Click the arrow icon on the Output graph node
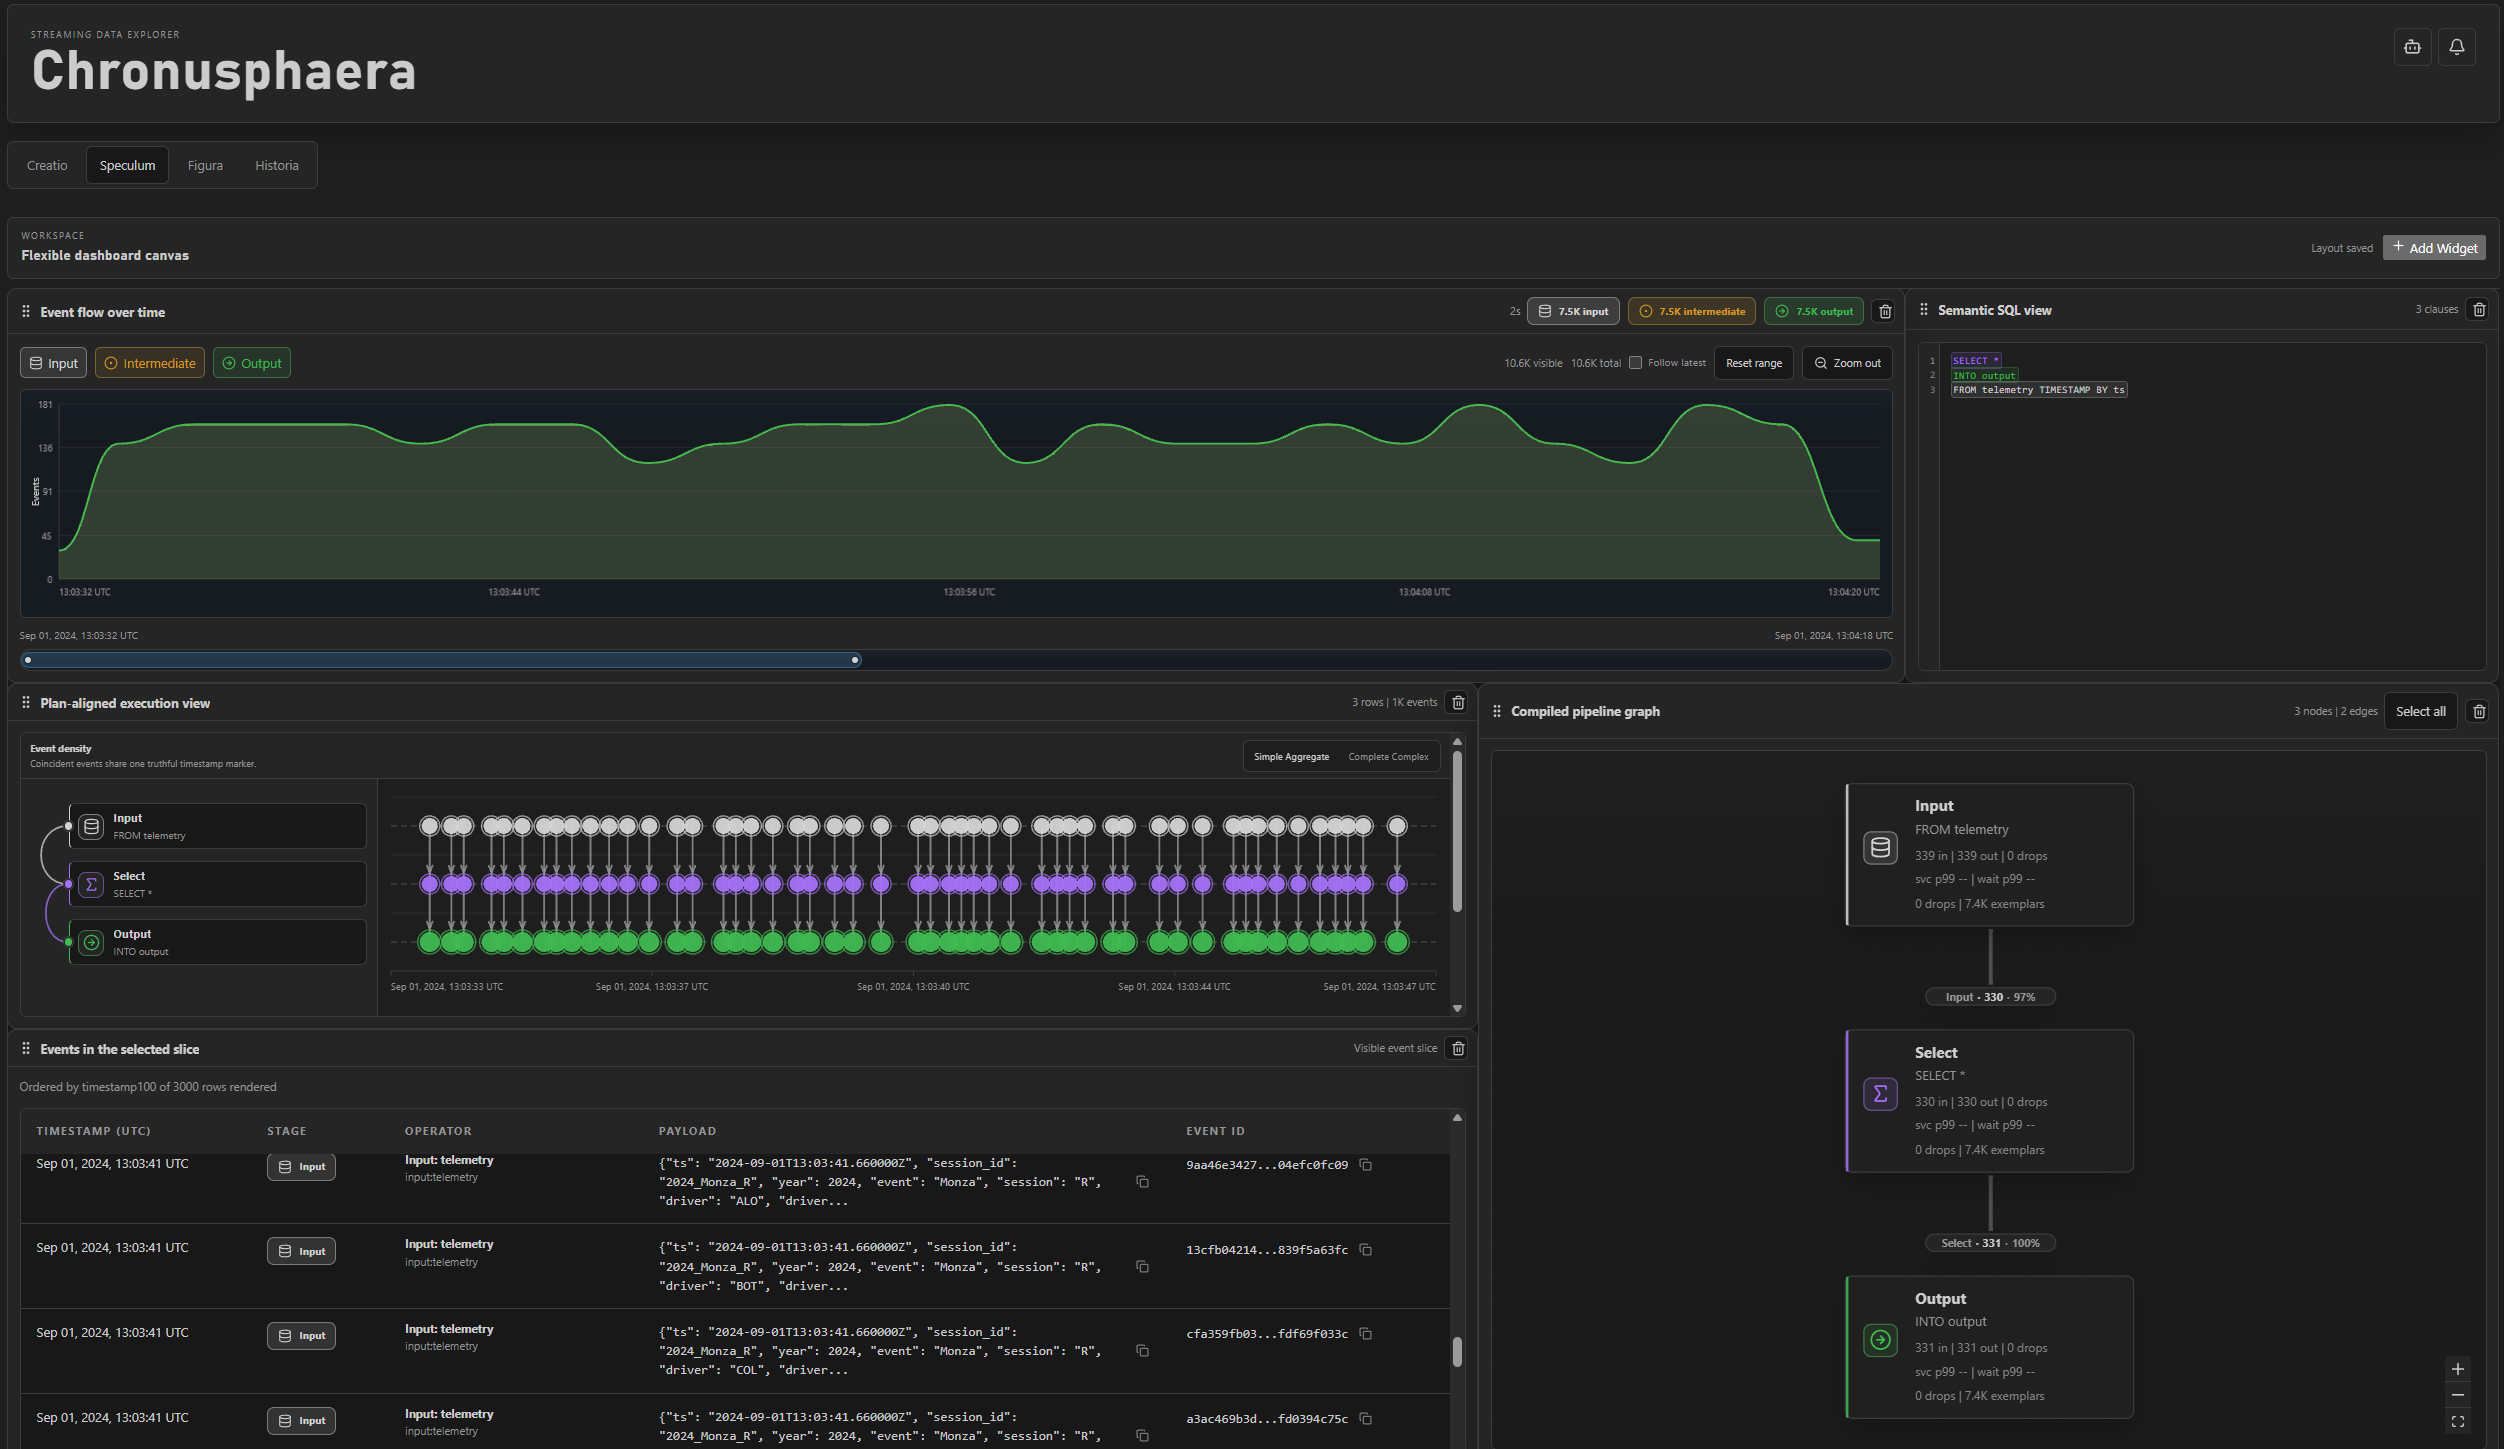The height and width of the screenshot is (1449, 2504). tap(1880, 1340)
